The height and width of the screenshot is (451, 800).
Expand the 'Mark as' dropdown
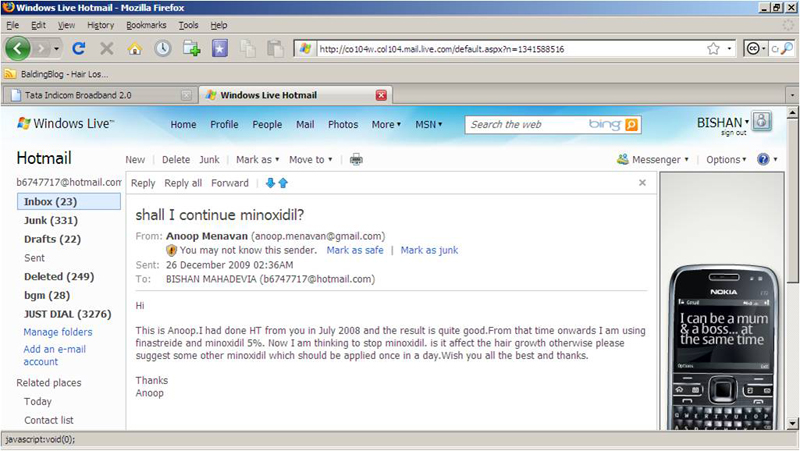click(x=257, y=160)
